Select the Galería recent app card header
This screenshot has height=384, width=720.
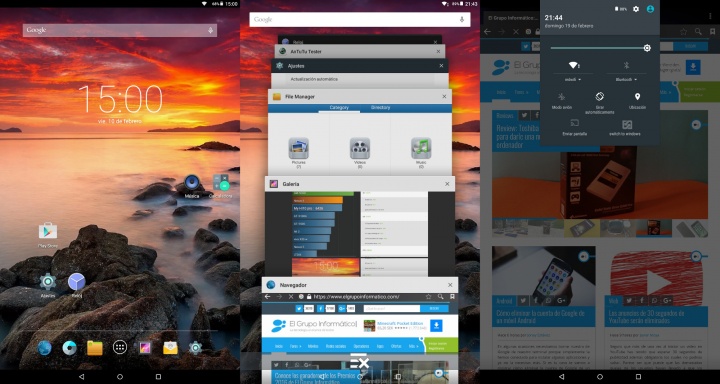coord(360,184)
